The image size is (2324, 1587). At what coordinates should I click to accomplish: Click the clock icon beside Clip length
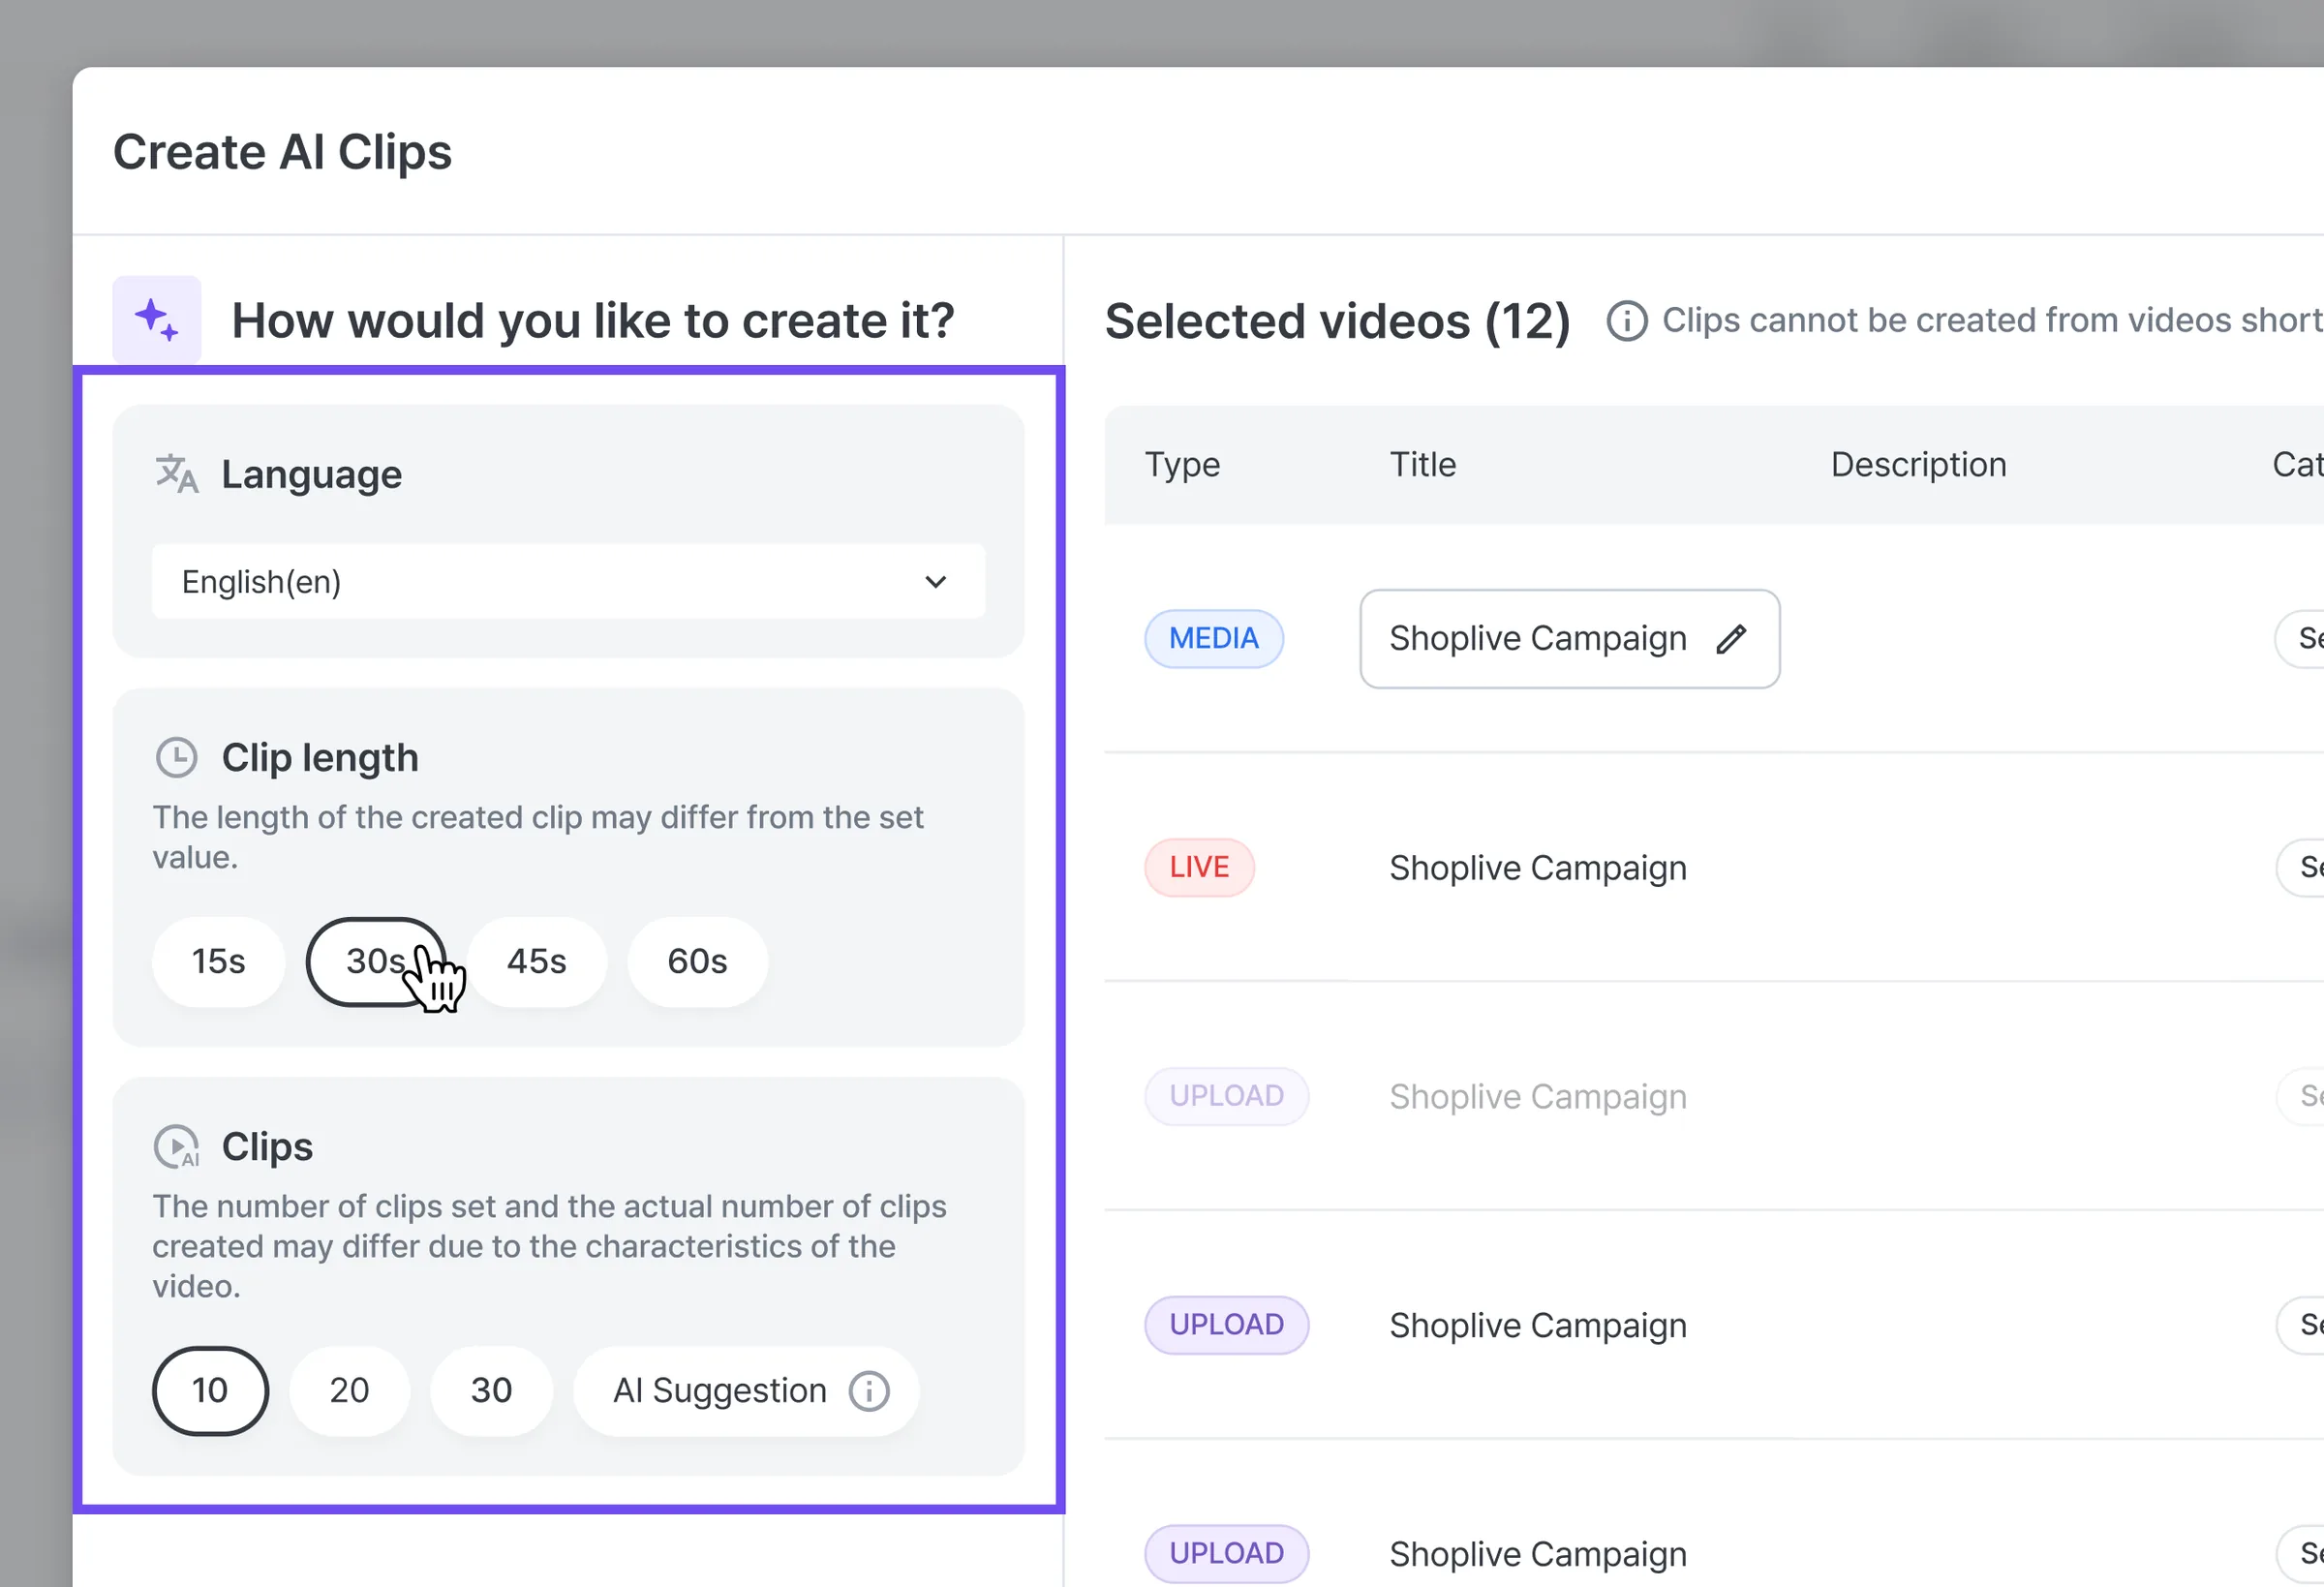tap(177, 758)
